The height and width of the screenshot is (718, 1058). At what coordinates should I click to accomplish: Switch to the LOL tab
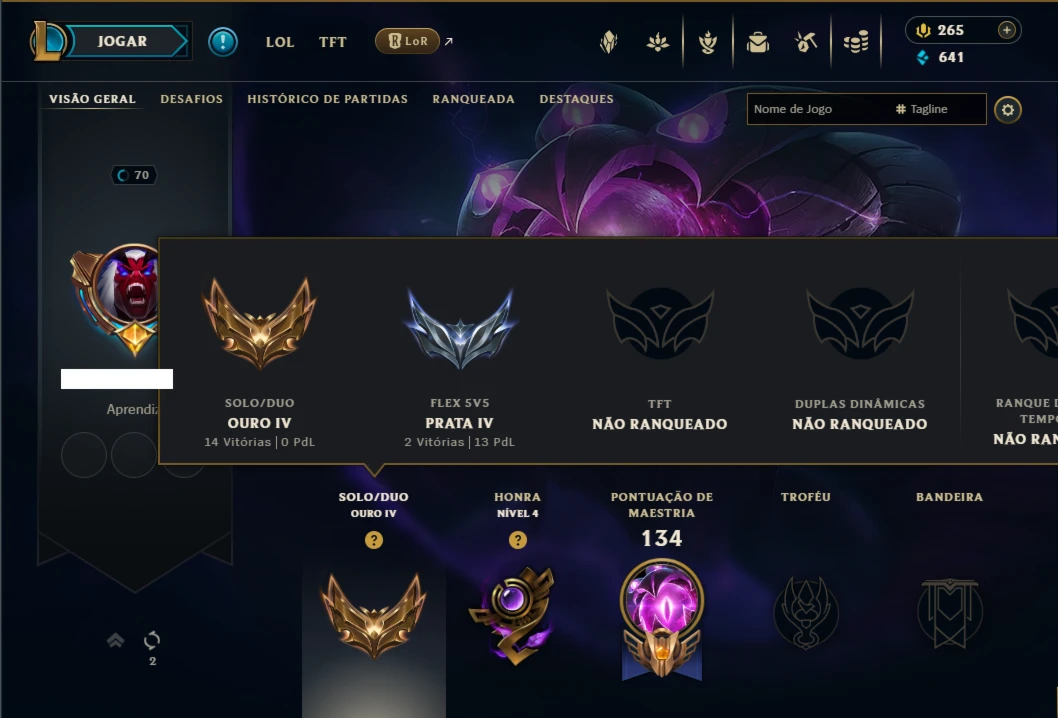pyautogui.click(x=279, y=42)
